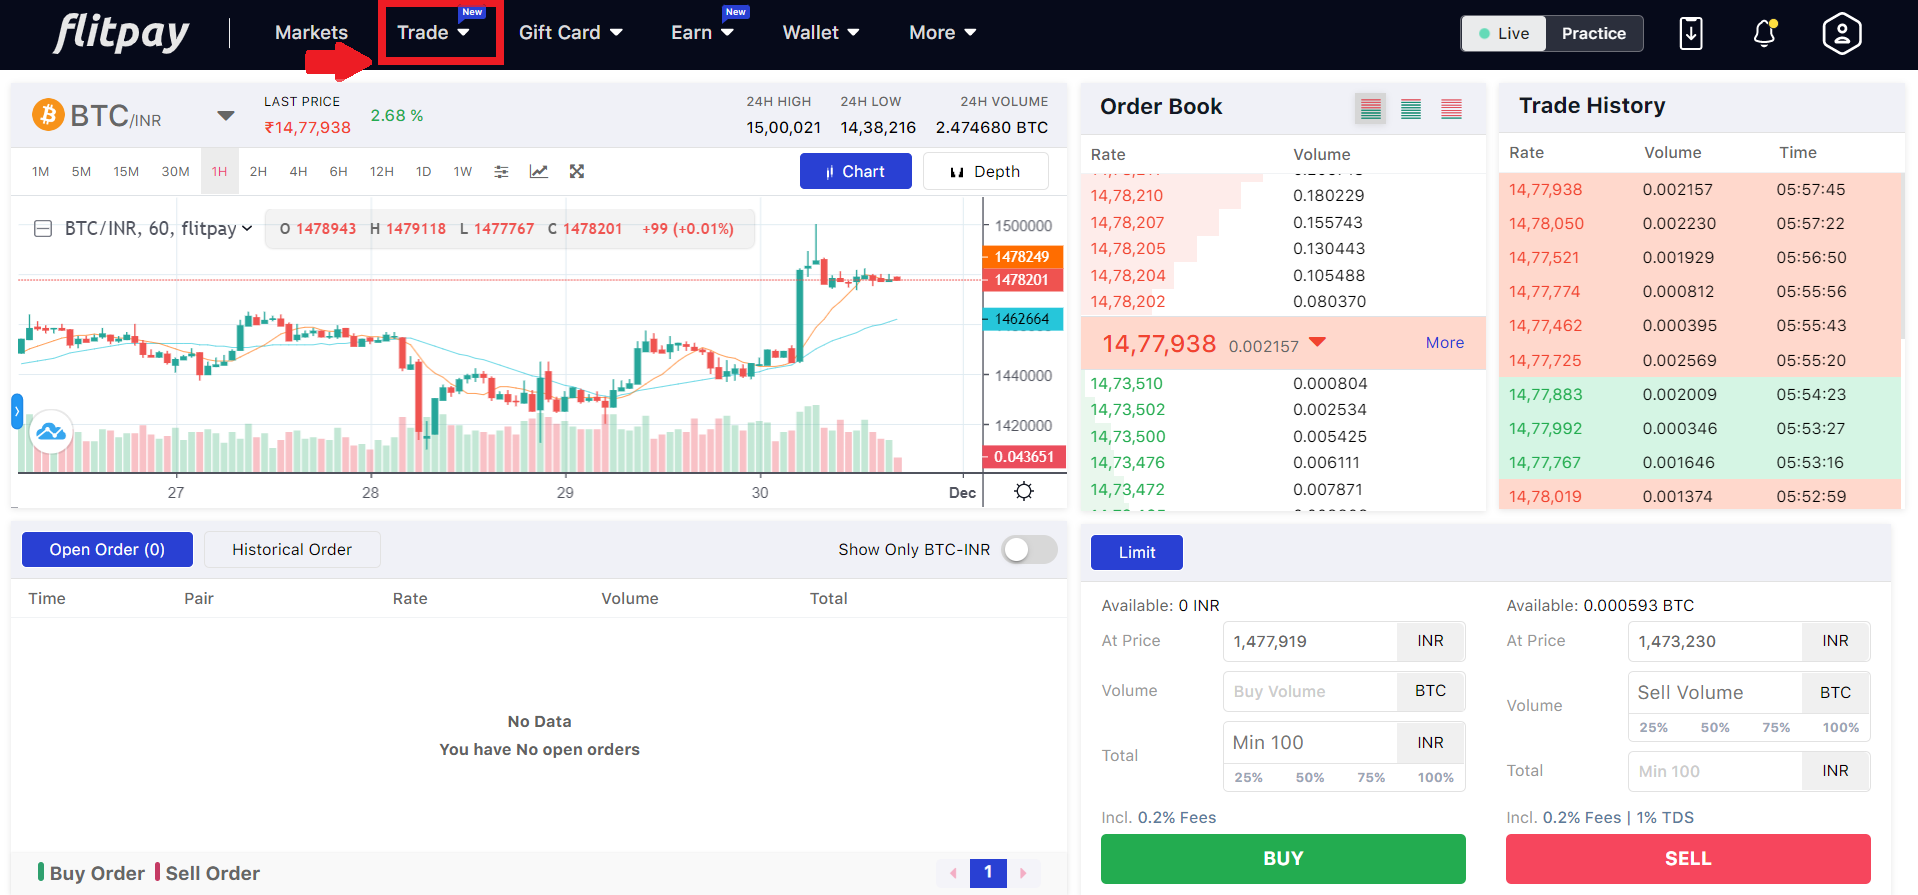Select sell order at rate 14,78,210

click(1283, 195)
